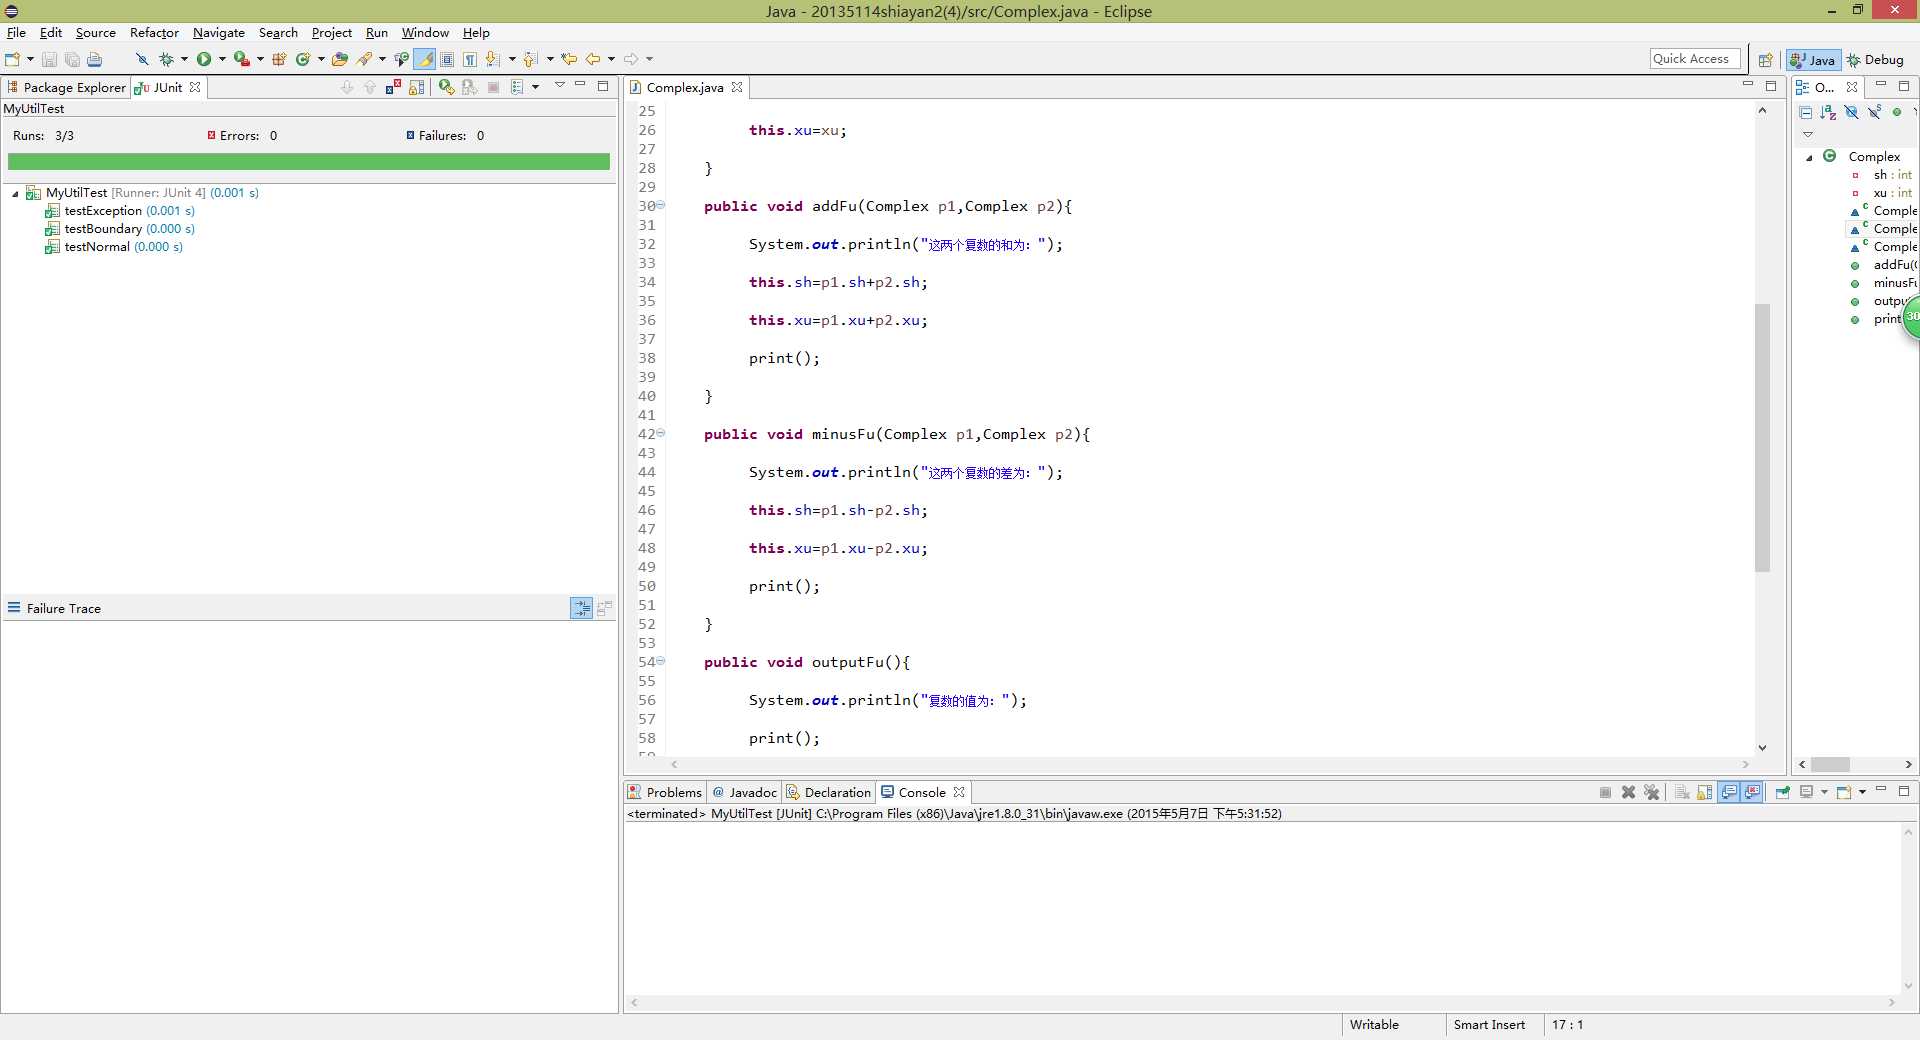This screenshot has width=1920, height=1040.
Task: Click the Debug bug icon in toolbar
Action: coord(166,59)
